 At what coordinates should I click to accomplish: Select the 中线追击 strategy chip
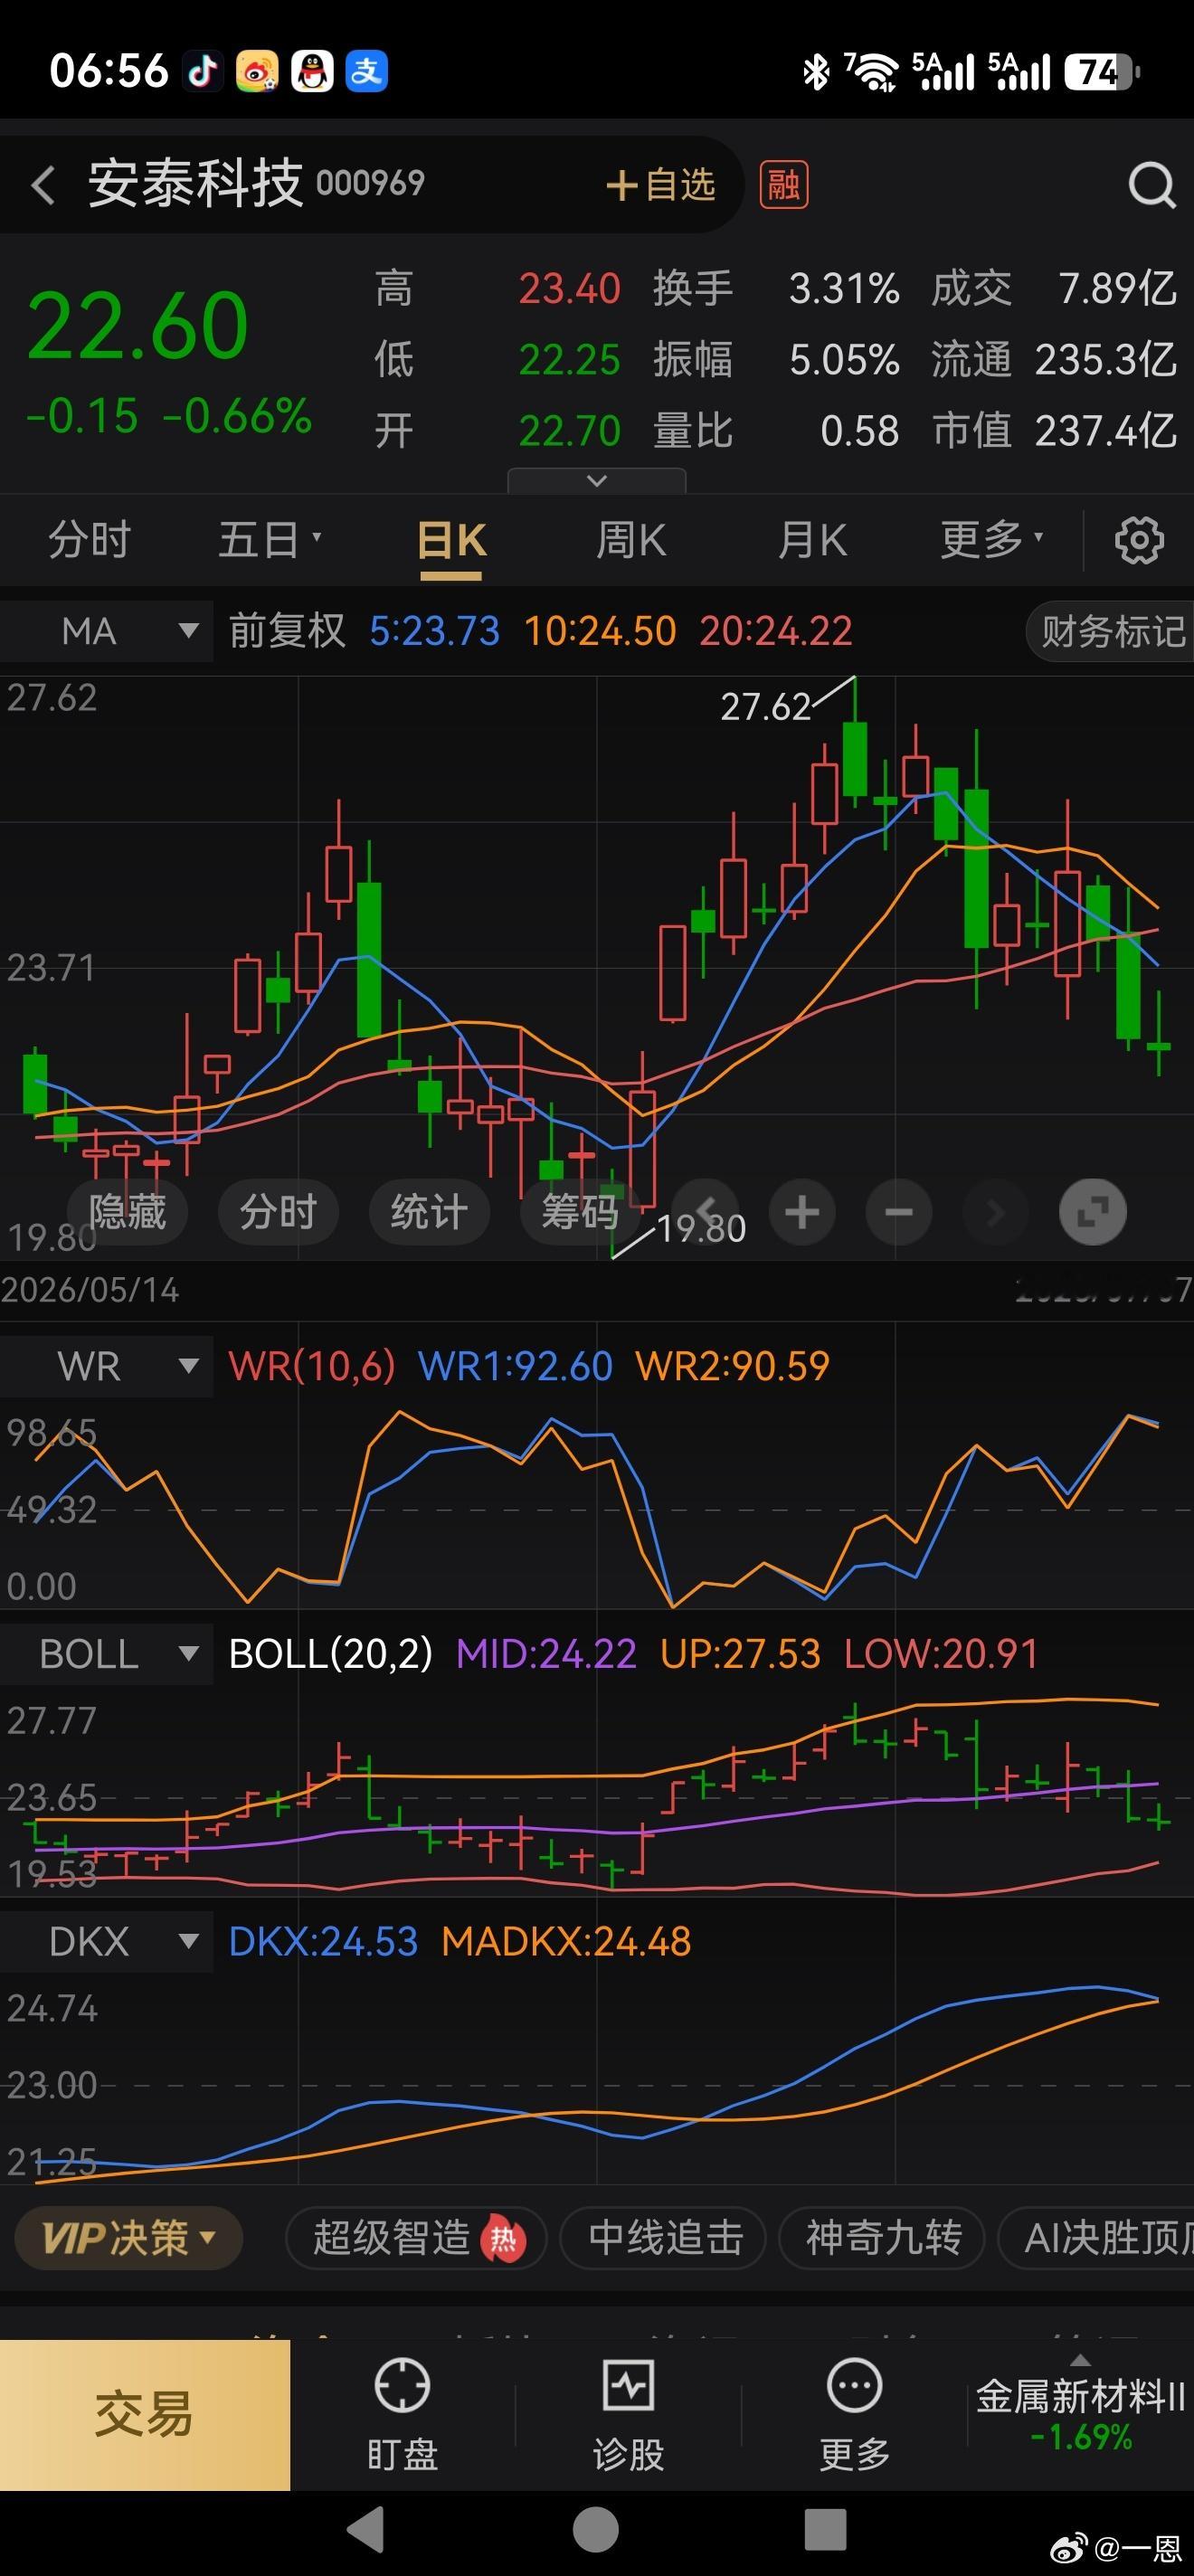coord(664,2238)
